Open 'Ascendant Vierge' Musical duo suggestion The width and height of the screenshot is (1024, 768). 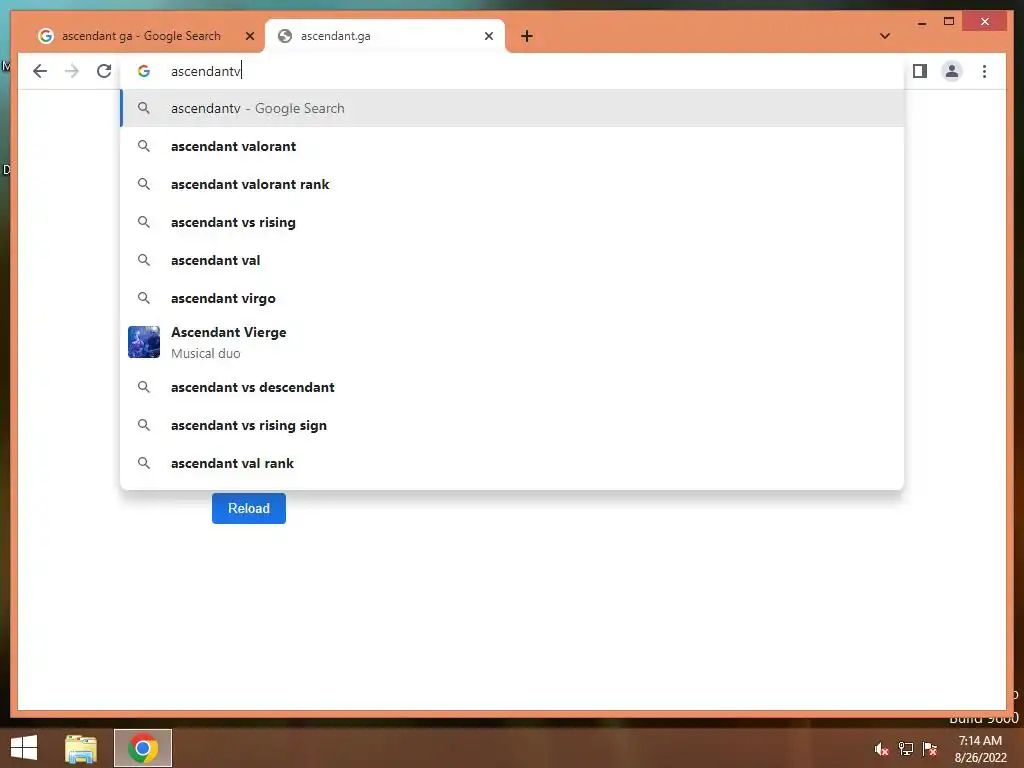pos(513,342)
